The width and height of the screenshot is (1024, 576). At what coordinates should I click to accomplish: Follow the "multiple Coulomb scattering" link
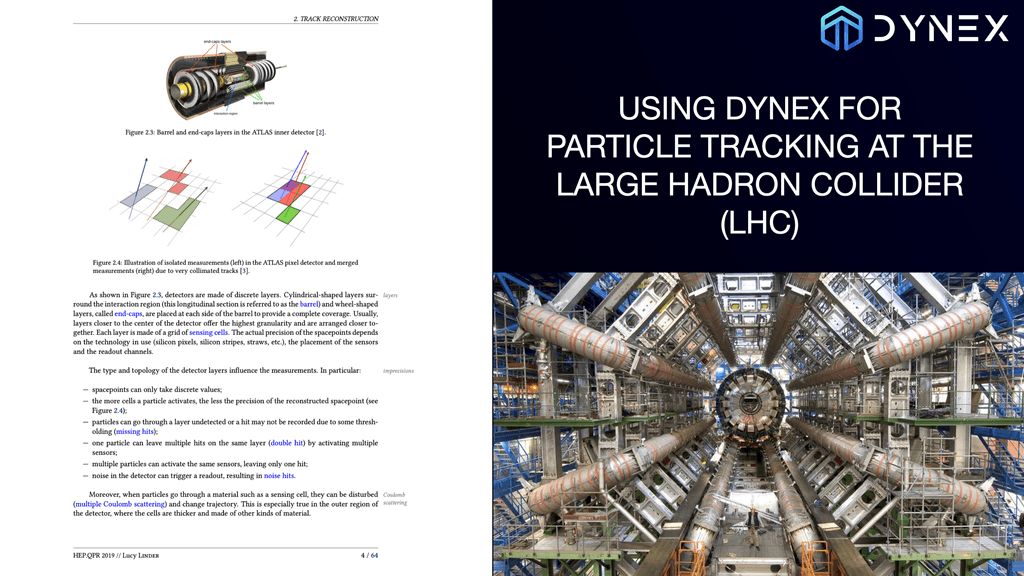120,504
